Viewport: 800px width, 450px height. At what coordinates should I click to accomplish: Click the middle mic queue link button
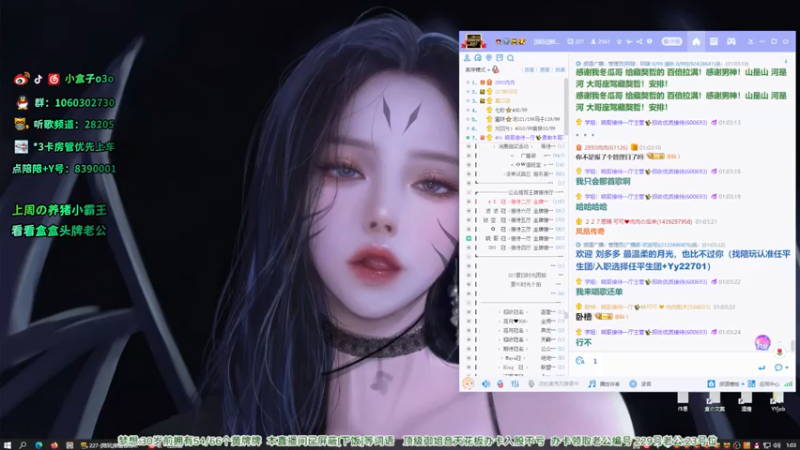(545, 70)
